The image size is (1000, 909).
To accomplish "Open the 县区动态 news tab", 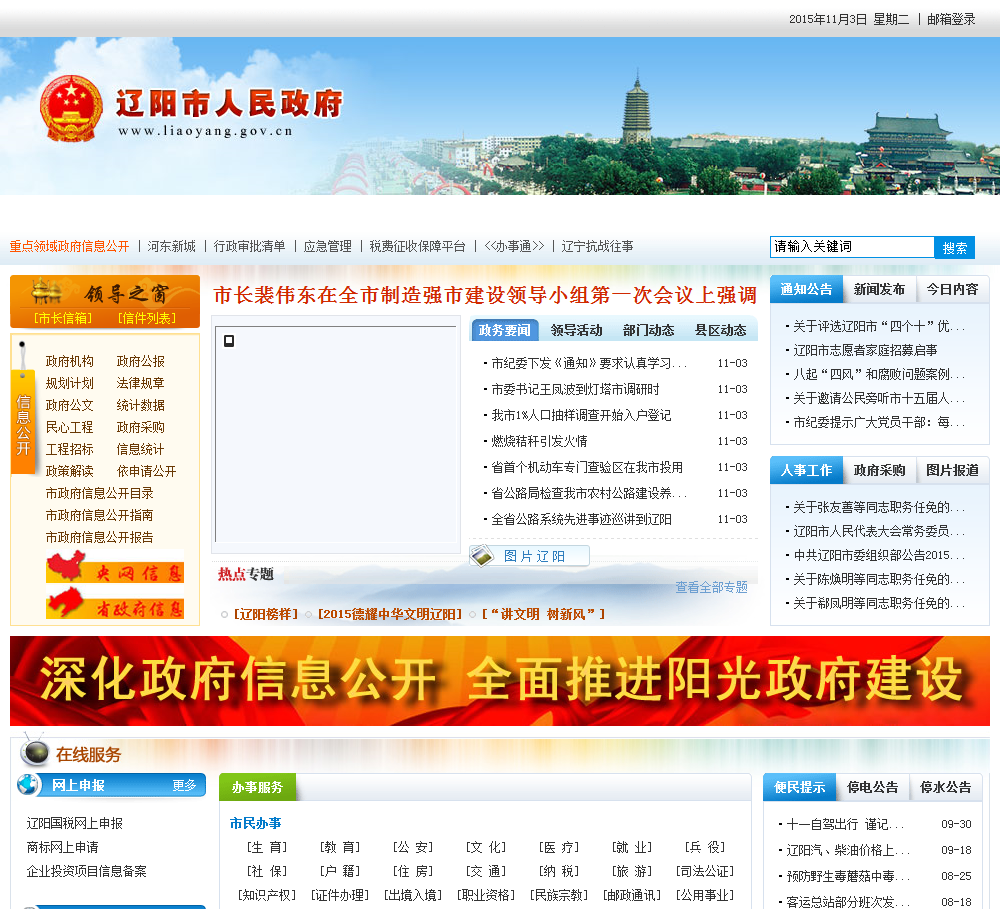I will [x=721, y=330].
